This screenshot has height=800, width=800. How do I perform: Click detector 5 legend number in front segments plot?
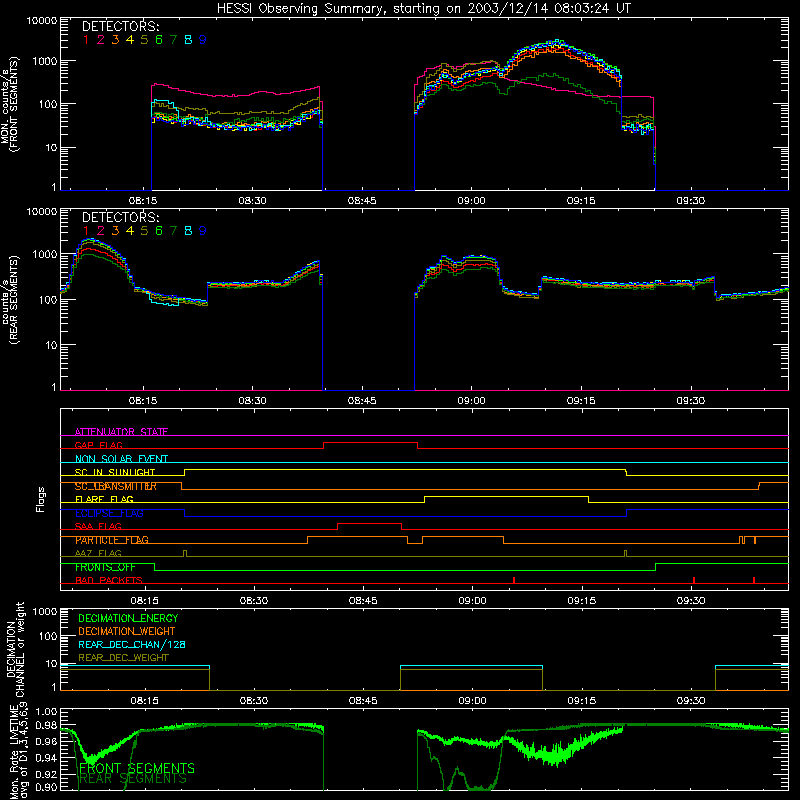click(144, 40)
